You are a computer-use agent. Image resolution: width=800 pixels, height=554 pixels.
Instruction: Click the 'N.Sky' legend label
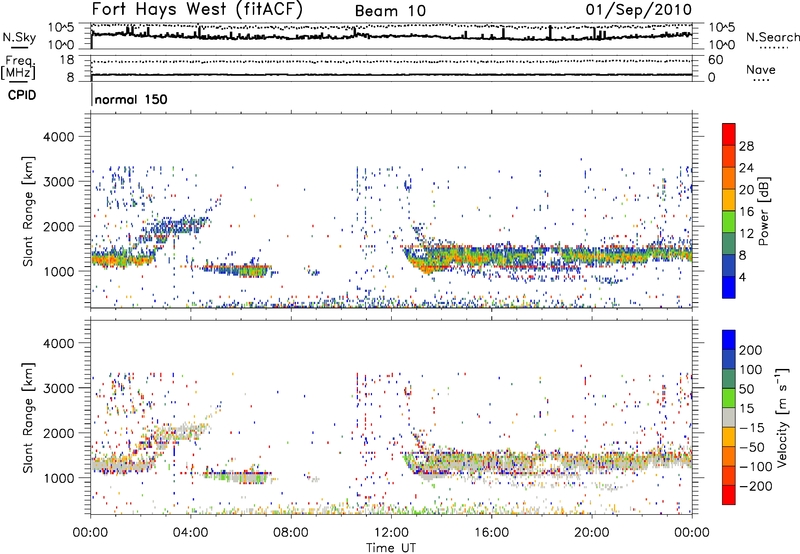pos(19,37)
